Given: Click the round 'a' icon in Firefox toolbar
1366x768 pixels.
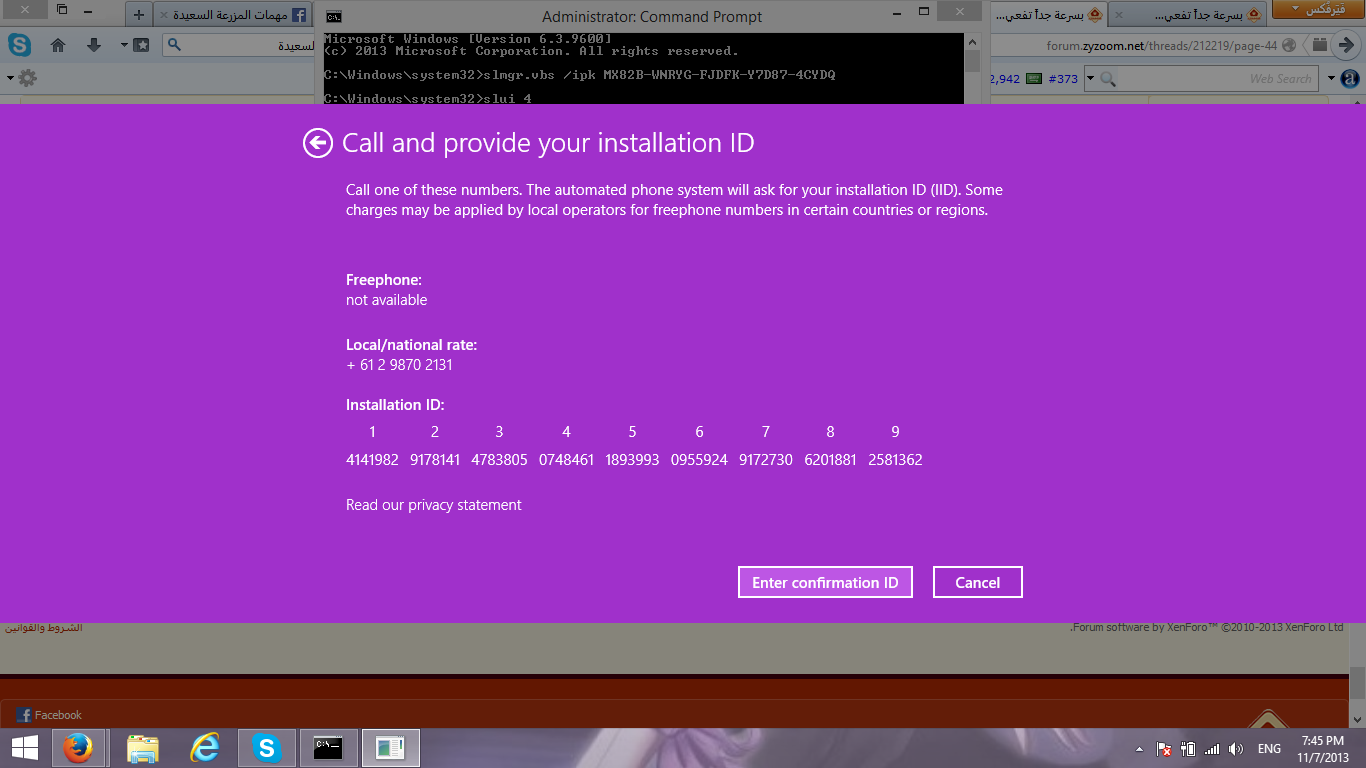Looking at the screenshot, I should (x=1351, y=79).
